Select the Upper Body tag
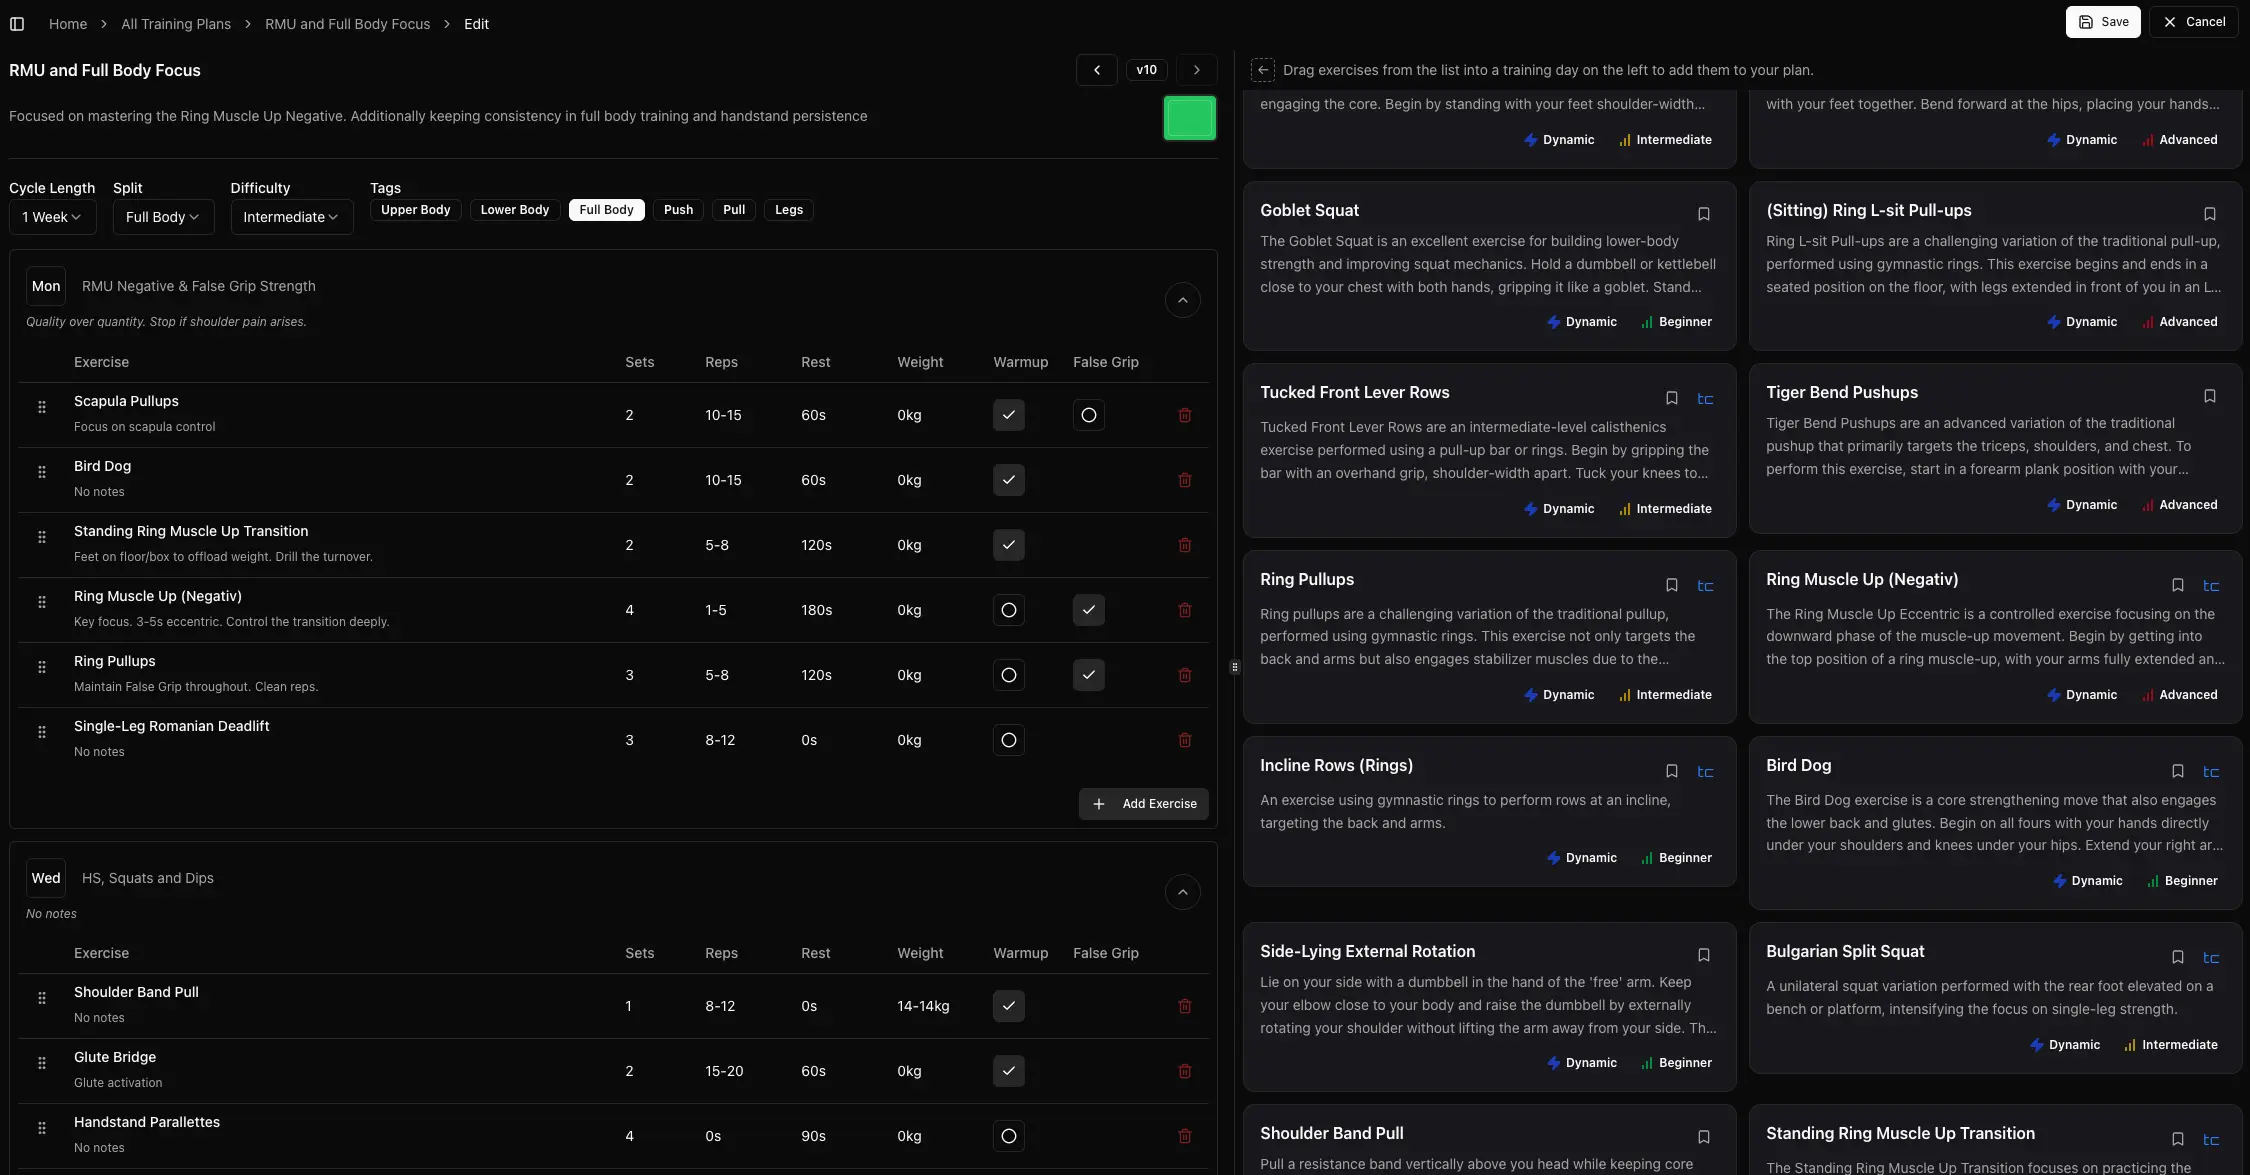This screenshot has height=1175, width=2250. point(415,210)
